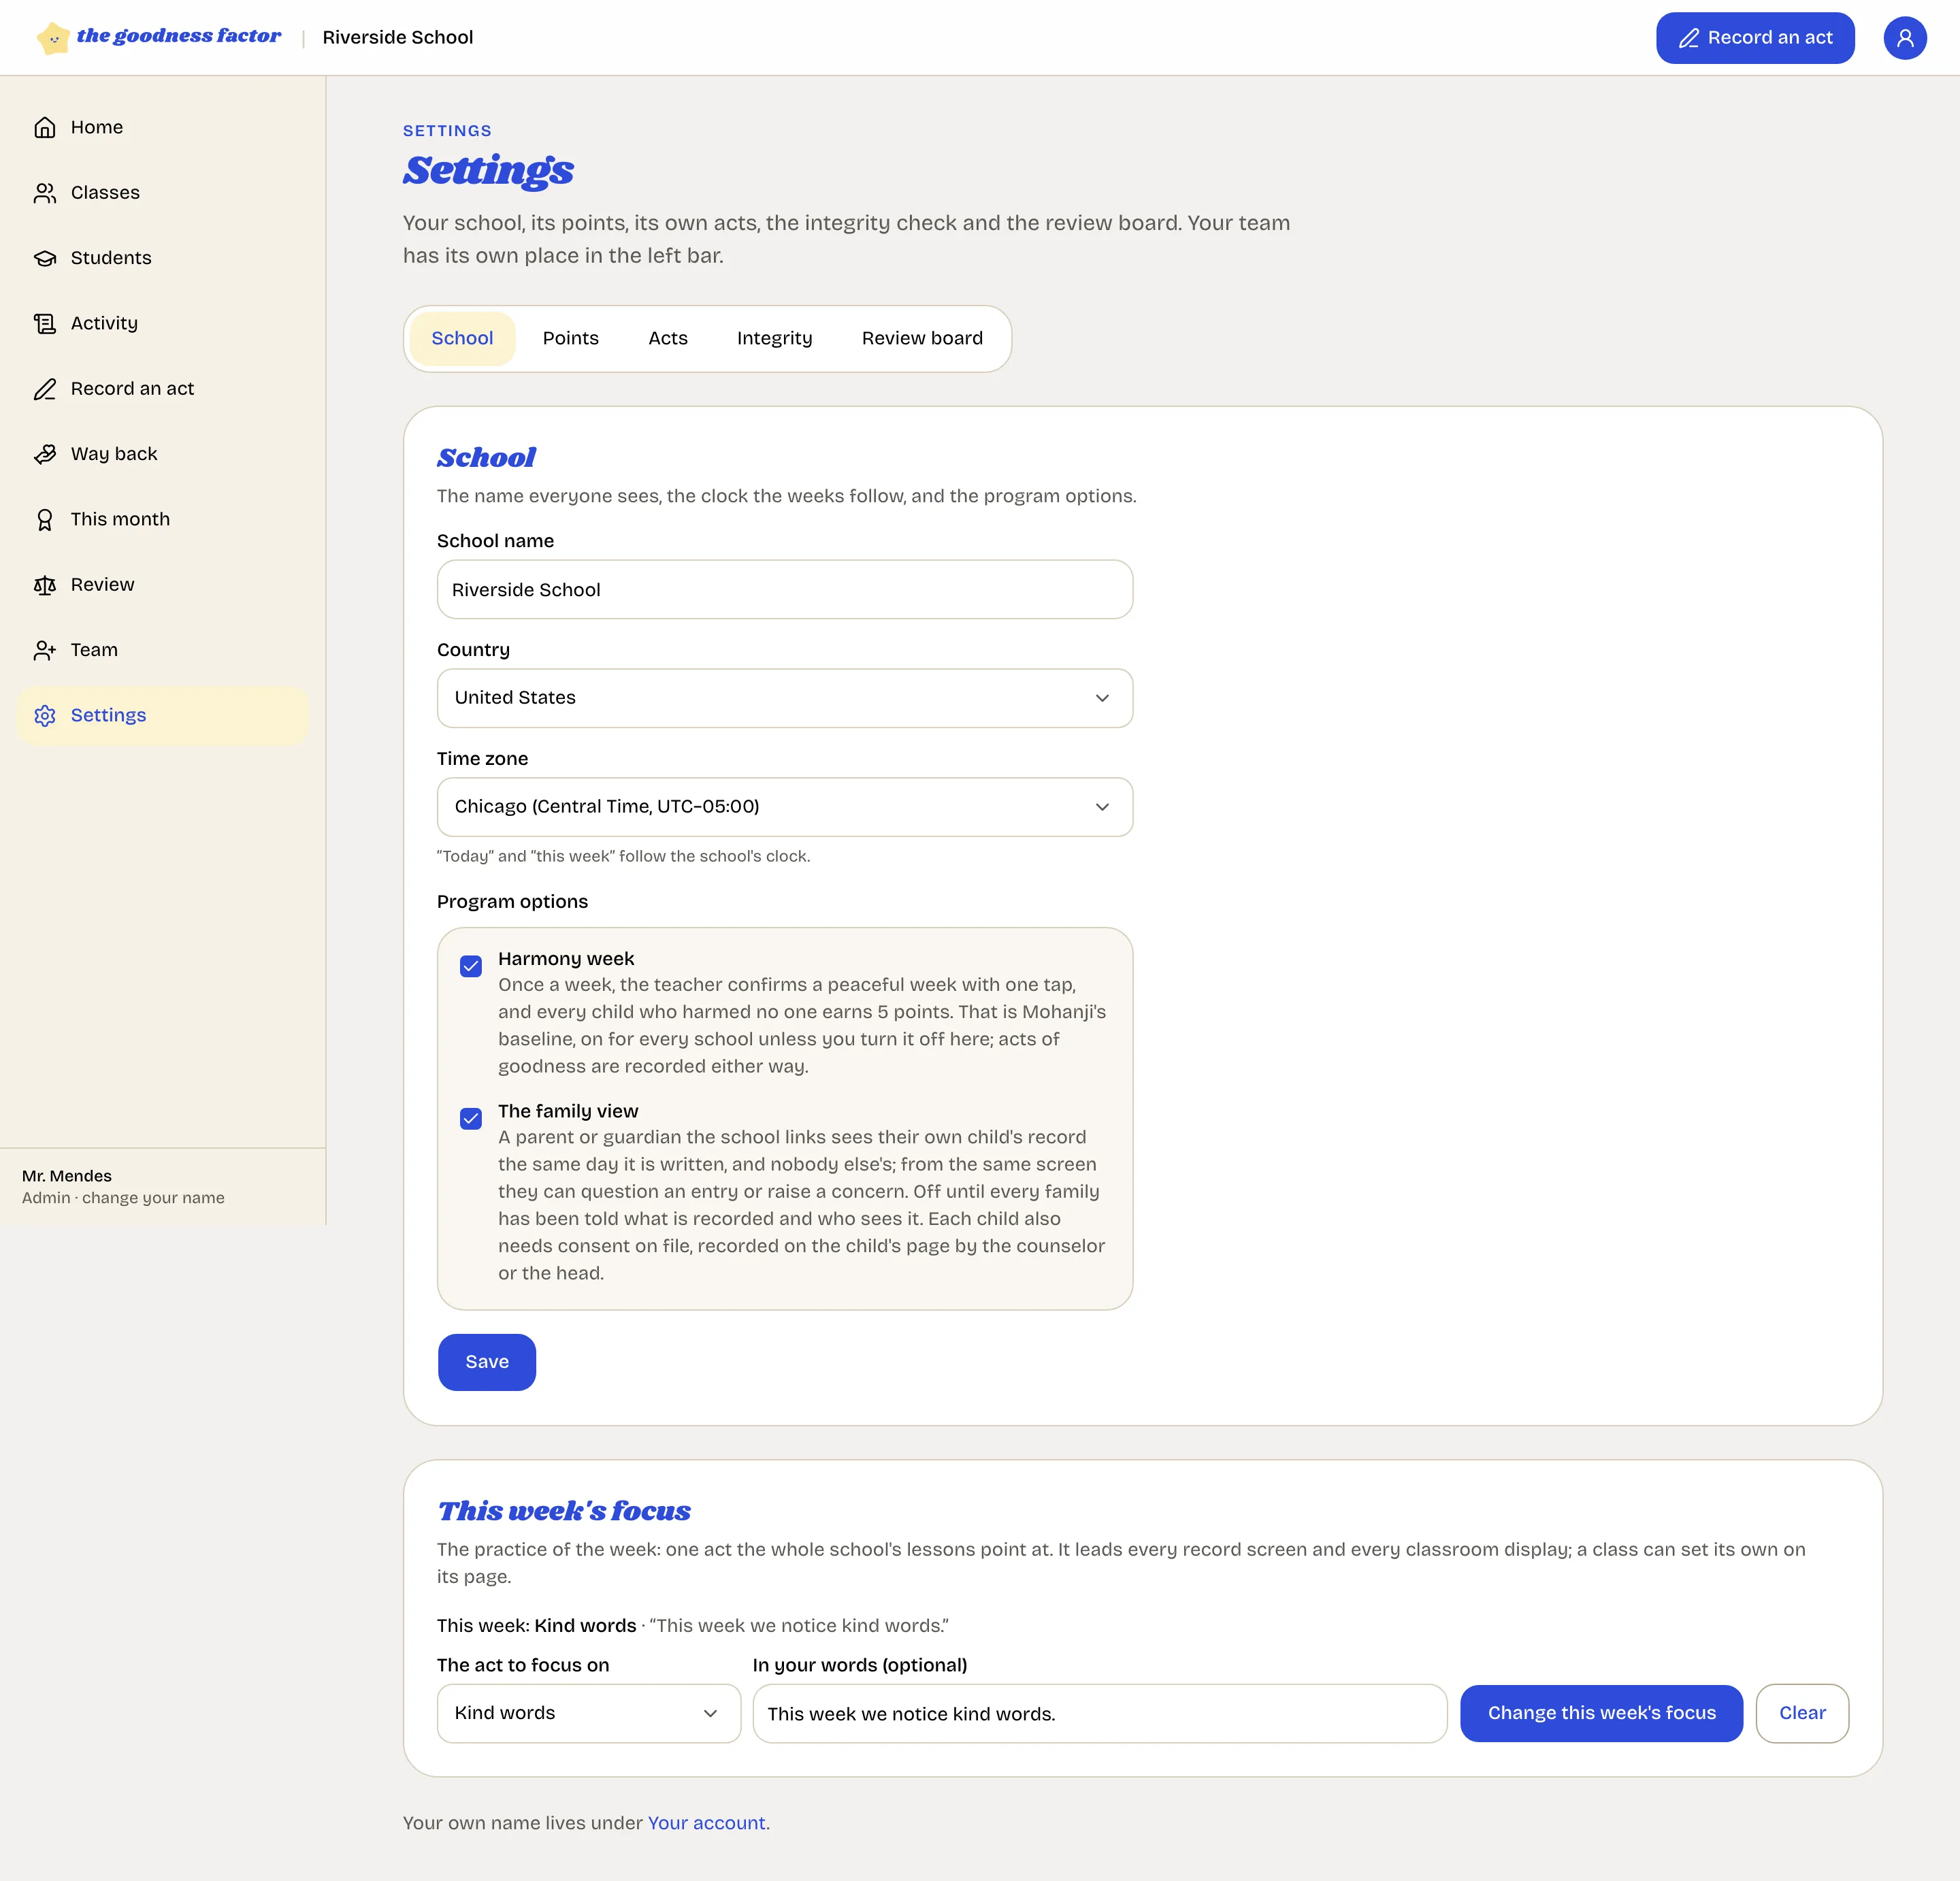The image size is (1960, 1881).
Task: Click Change this week's focus button
Action: click(x=1601, y=1713)
